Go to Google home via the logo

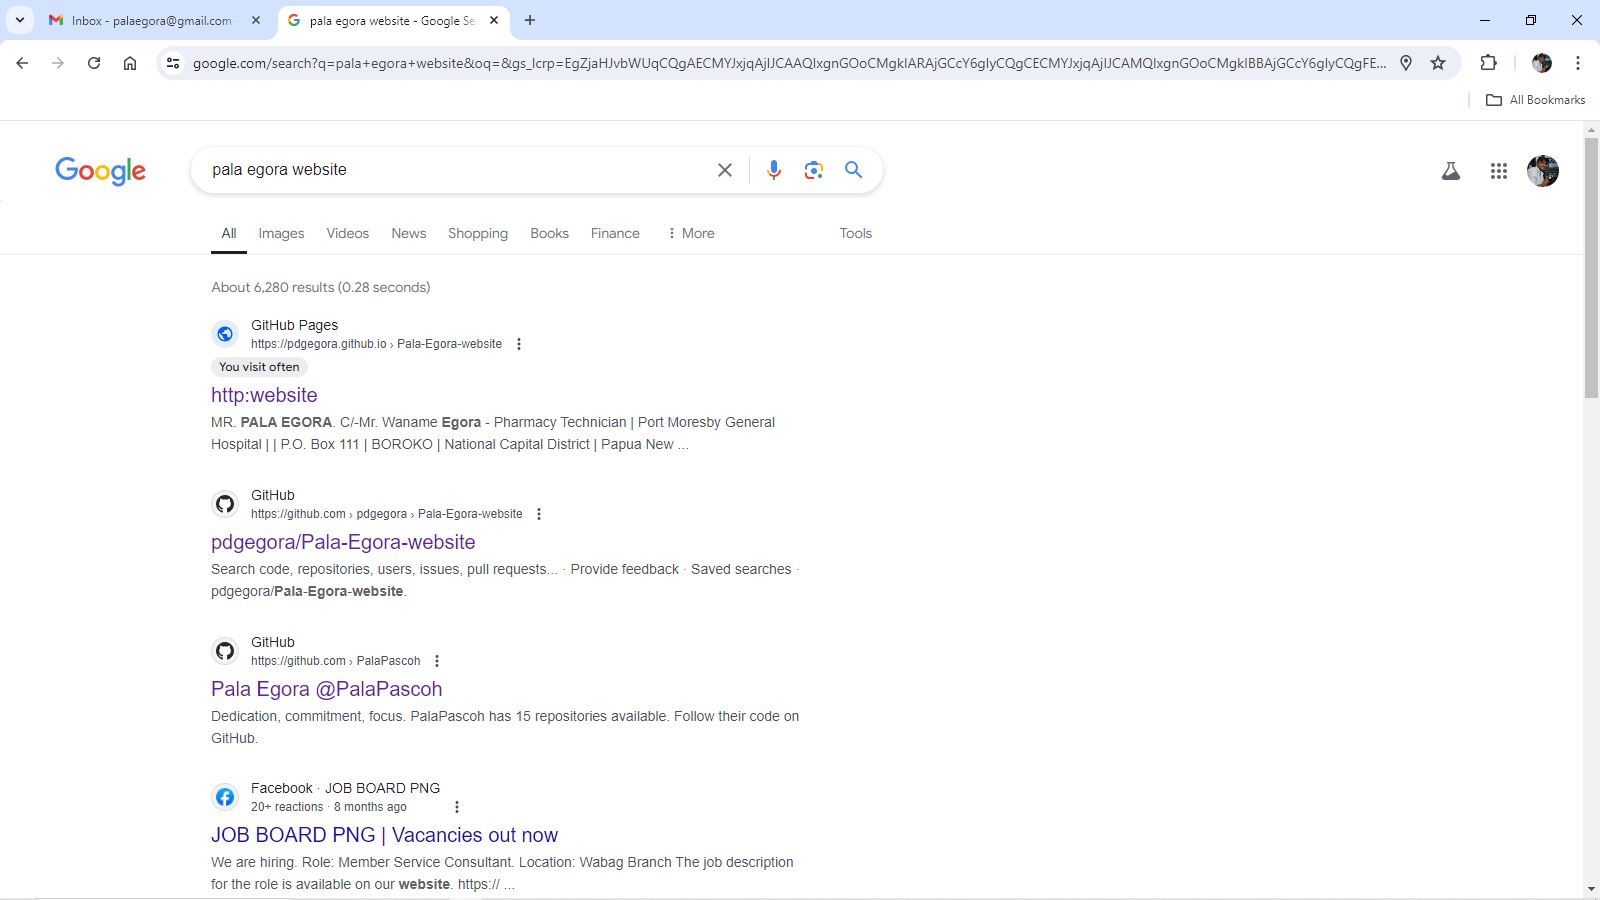[100, 171]
